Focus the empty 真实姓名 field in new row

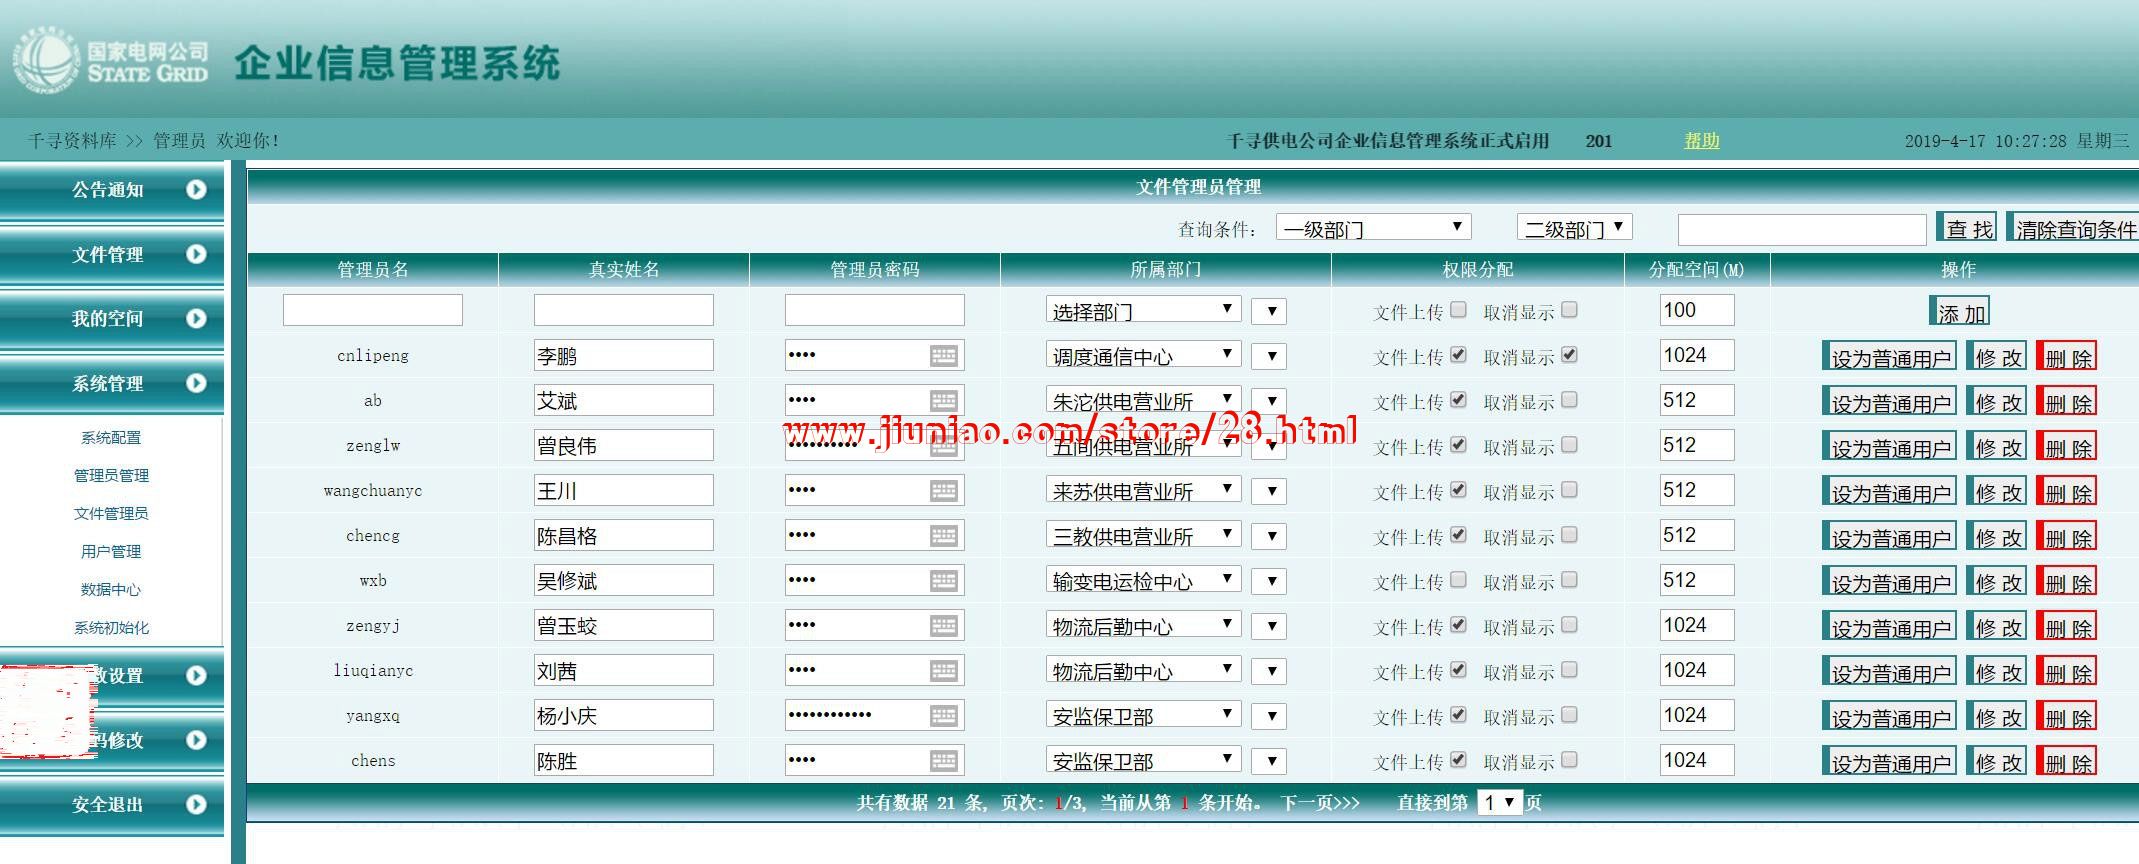click(624, 310)
